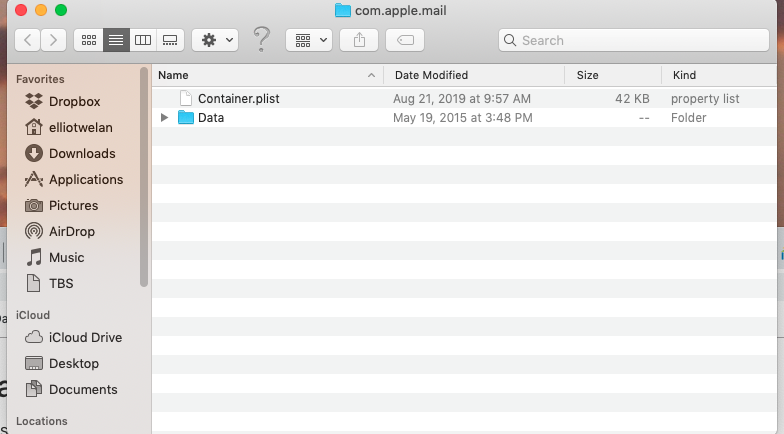
Task: Open Desktop in the sidebar
Action: click(74, 364)
